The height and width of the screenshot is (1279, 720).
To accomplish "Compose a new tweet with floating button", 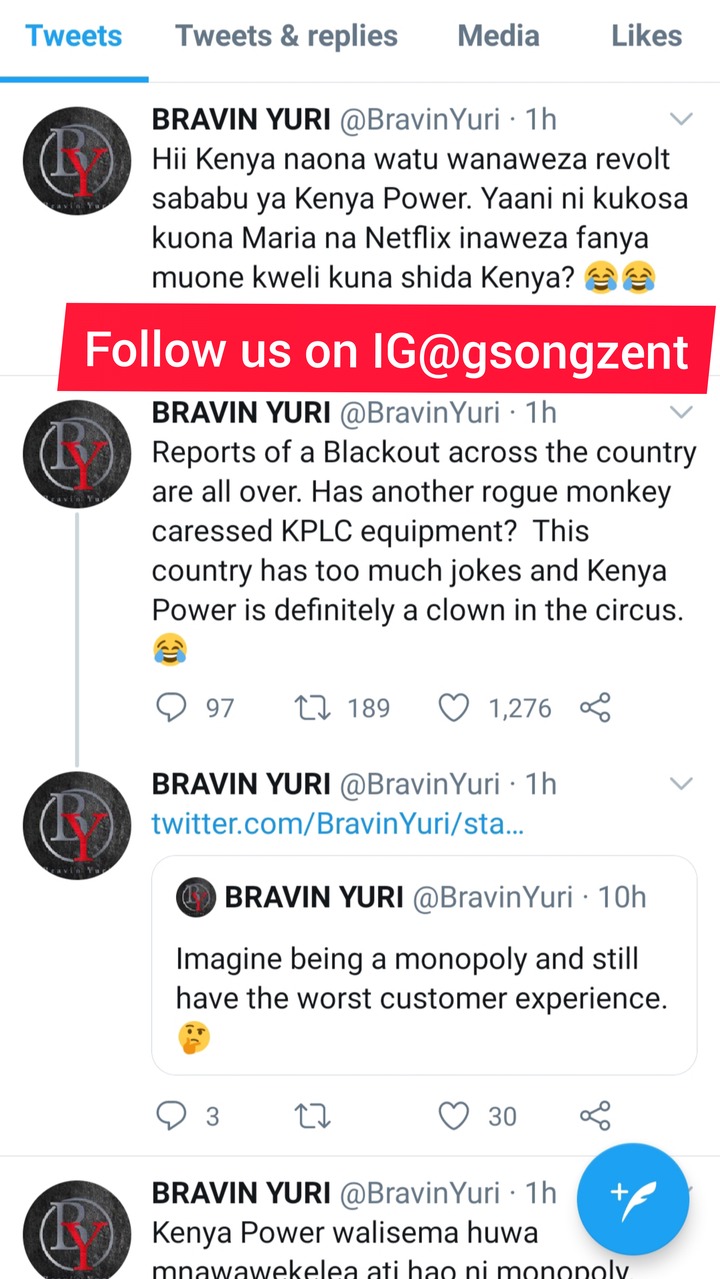I will click(x=633, y=1200).
